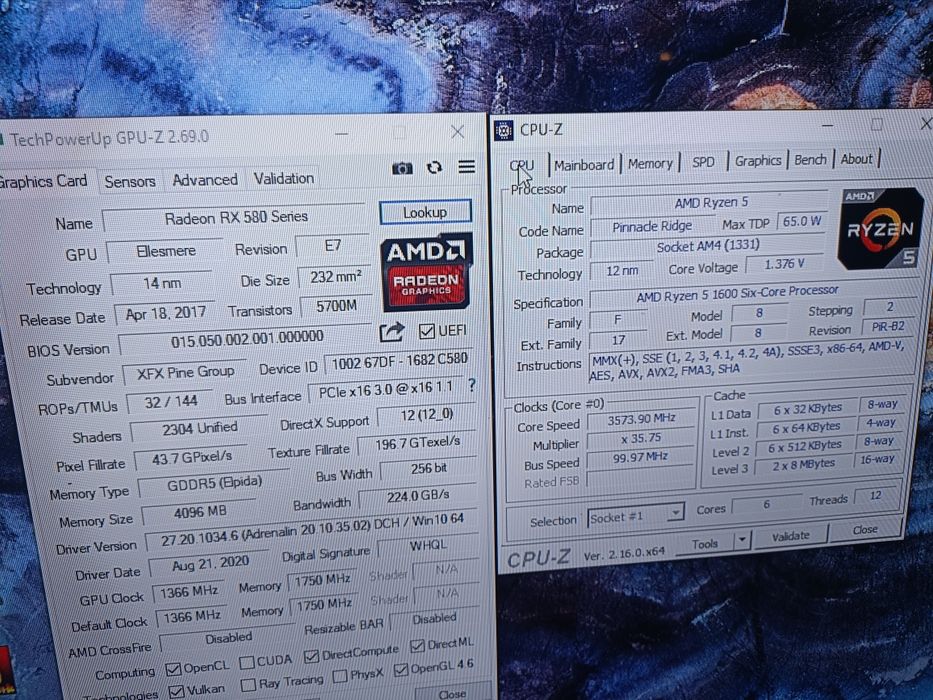Image resolution: width=933 pixels, height=700 pixels.
Task: Select the Graphics Card tab in GPU-Z
Action: point(43,181)
